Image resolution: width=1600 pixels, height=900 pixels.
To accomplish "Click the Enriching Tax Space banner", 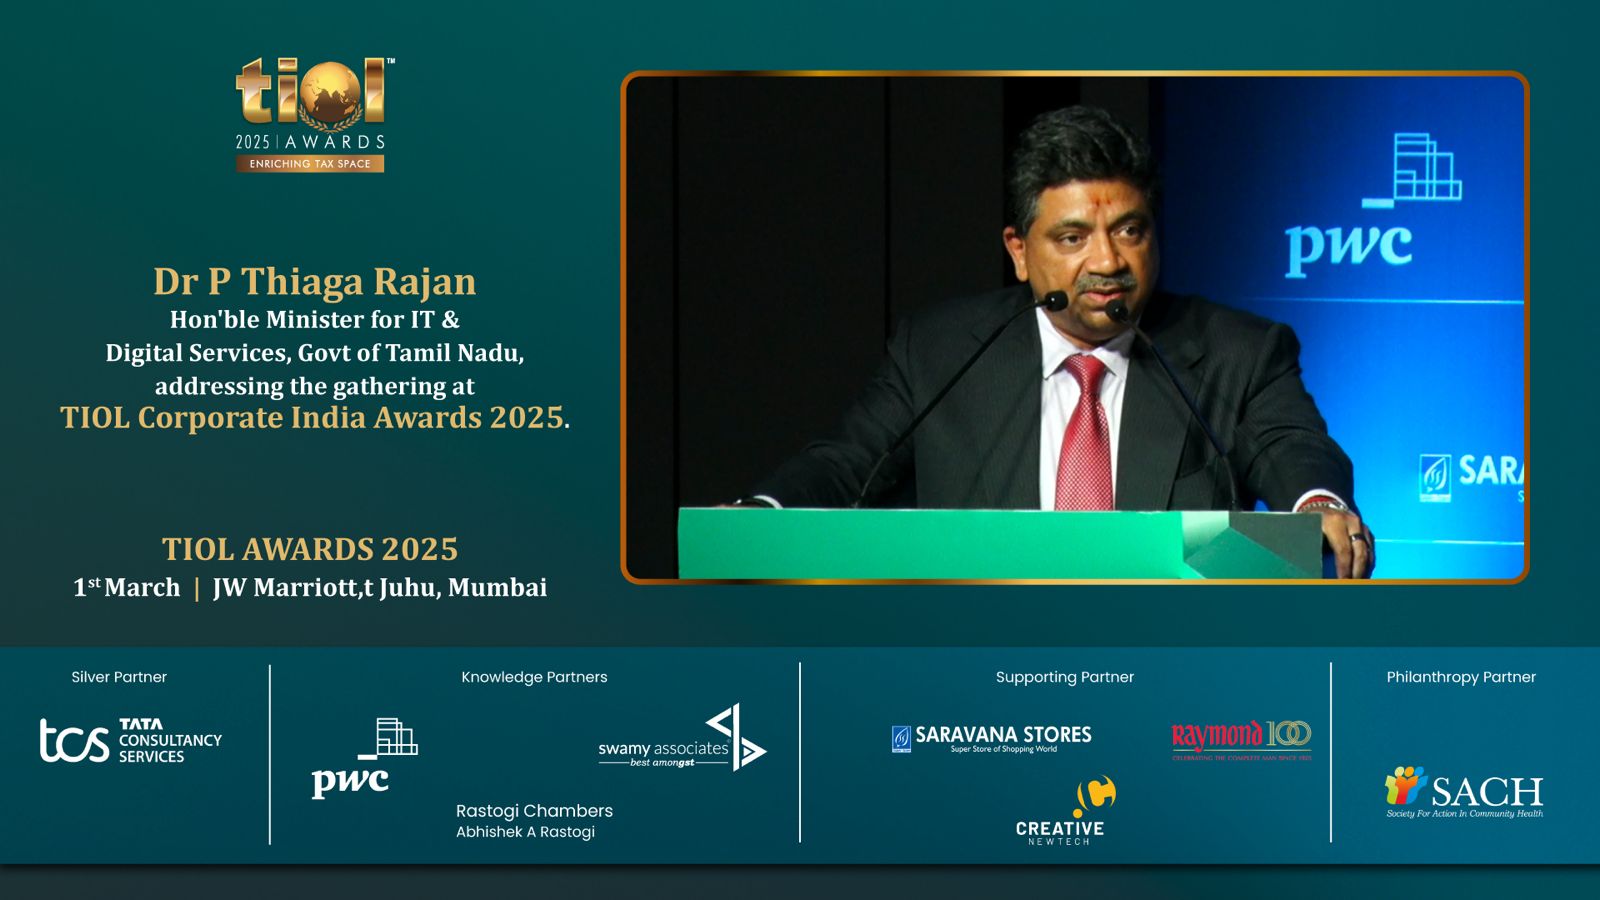I will coord(310,164).
